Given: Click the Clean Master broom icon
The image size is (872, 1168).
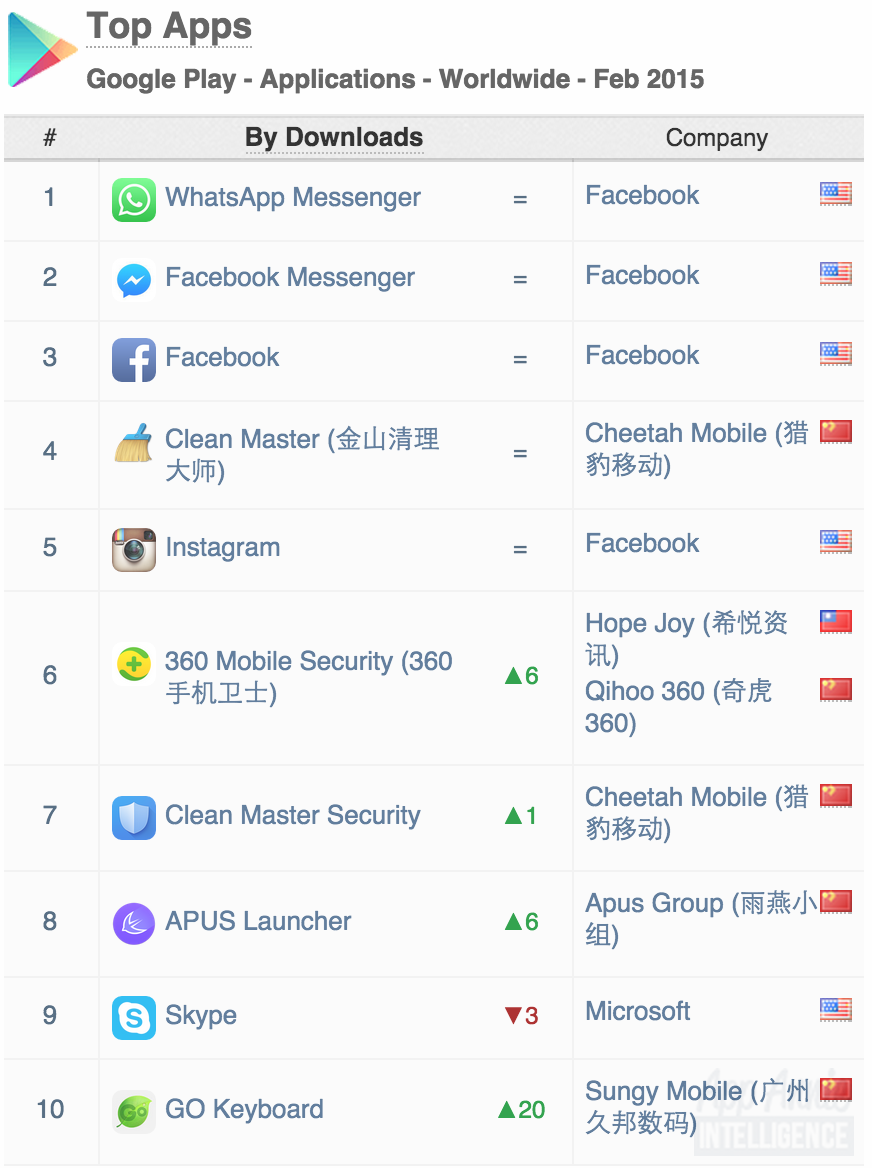Looking at the screenshot, I should [134, 443].
